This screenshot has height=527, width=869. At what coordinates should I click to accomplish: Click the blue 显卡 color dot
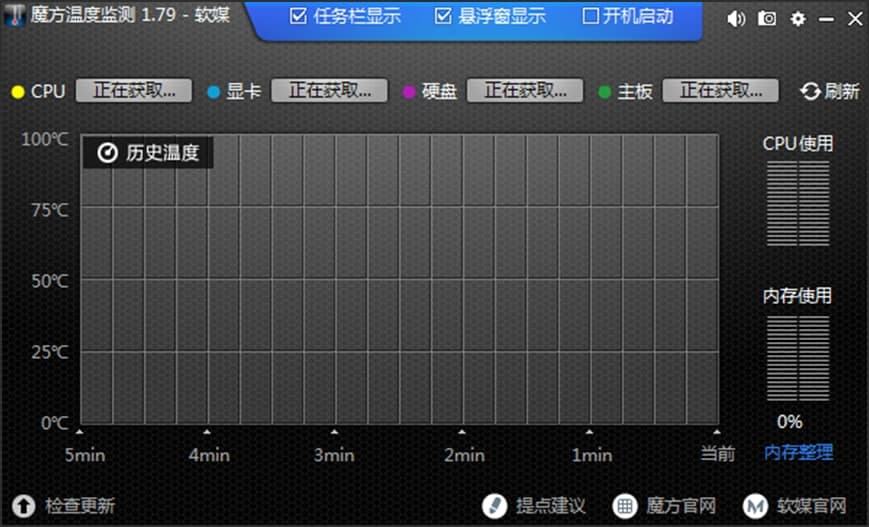213,92
